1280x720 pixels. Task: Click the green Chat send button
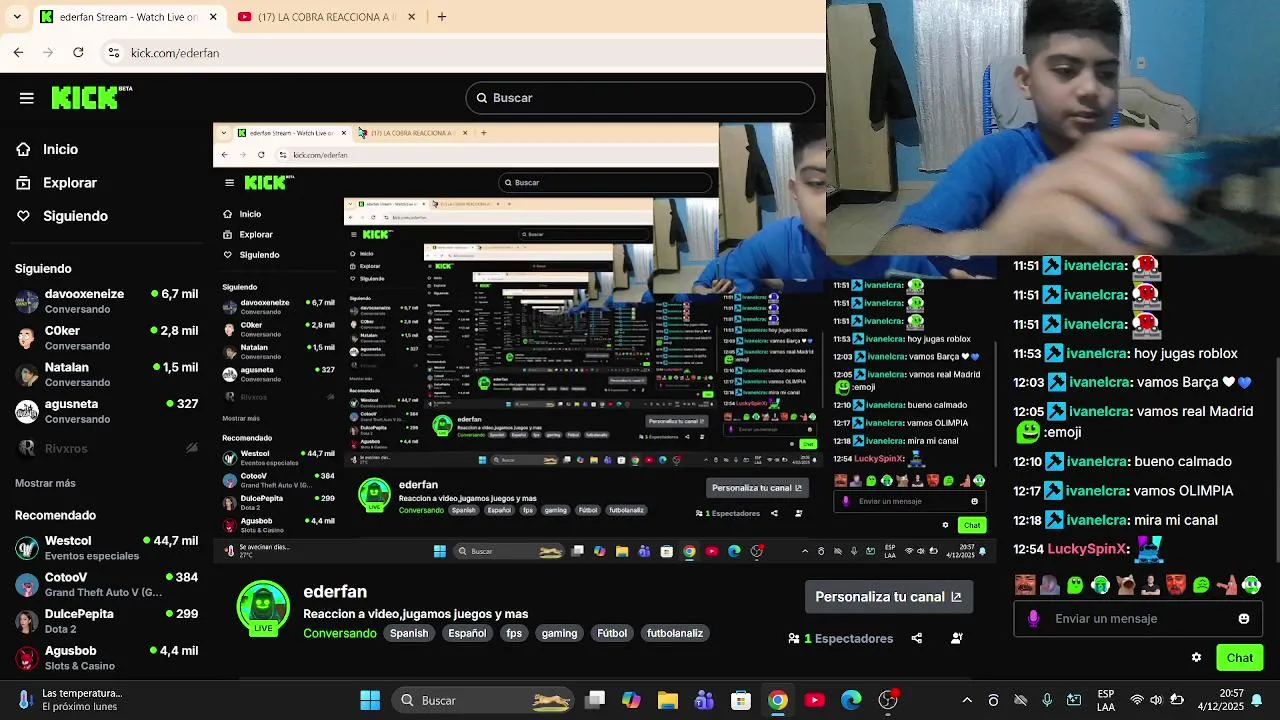click(x=1240, y=657)
